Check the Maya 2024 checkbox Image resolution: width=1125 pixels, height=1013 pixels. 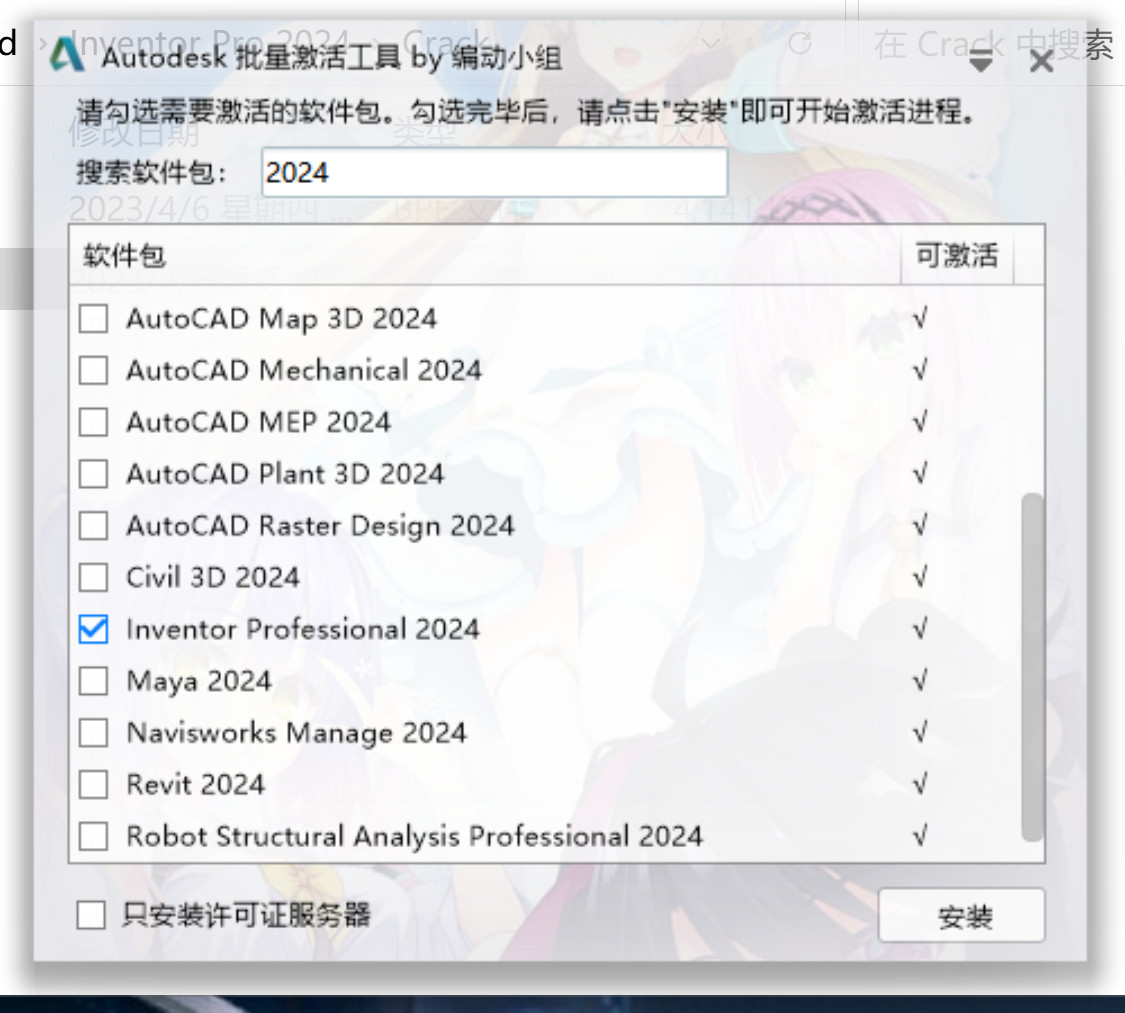[93, 681]
